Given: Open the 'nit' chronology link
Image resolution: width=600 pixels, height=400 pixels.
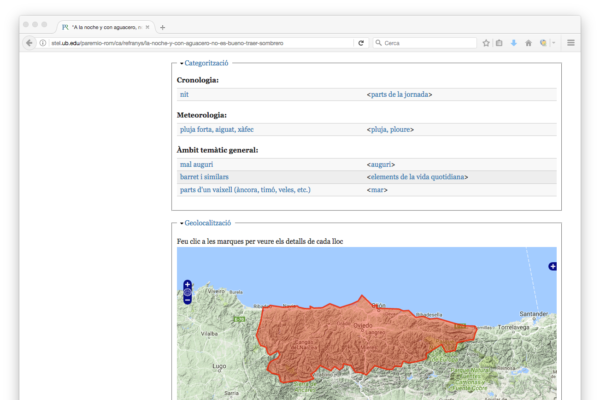Looking at the screenshot, I should [x=184, y=95].
